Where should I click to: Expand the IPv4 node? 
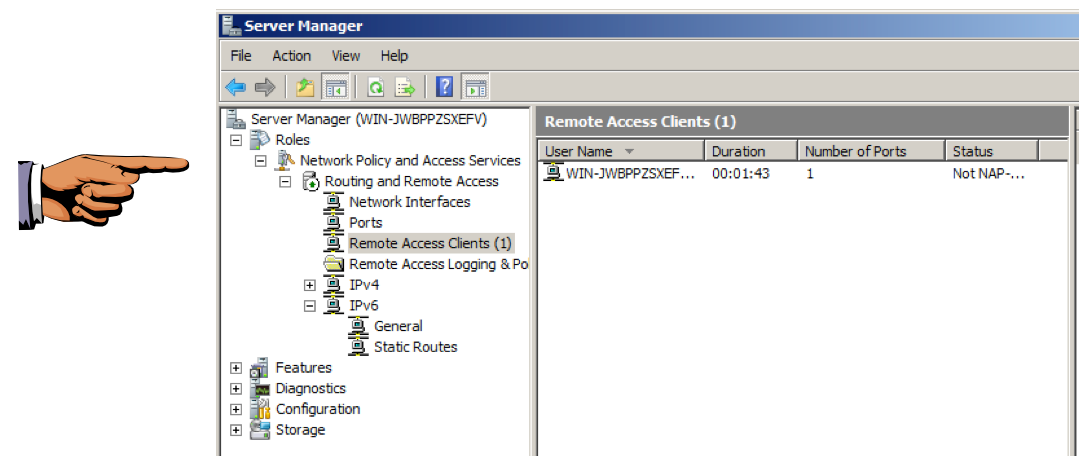tap(310, 285)
